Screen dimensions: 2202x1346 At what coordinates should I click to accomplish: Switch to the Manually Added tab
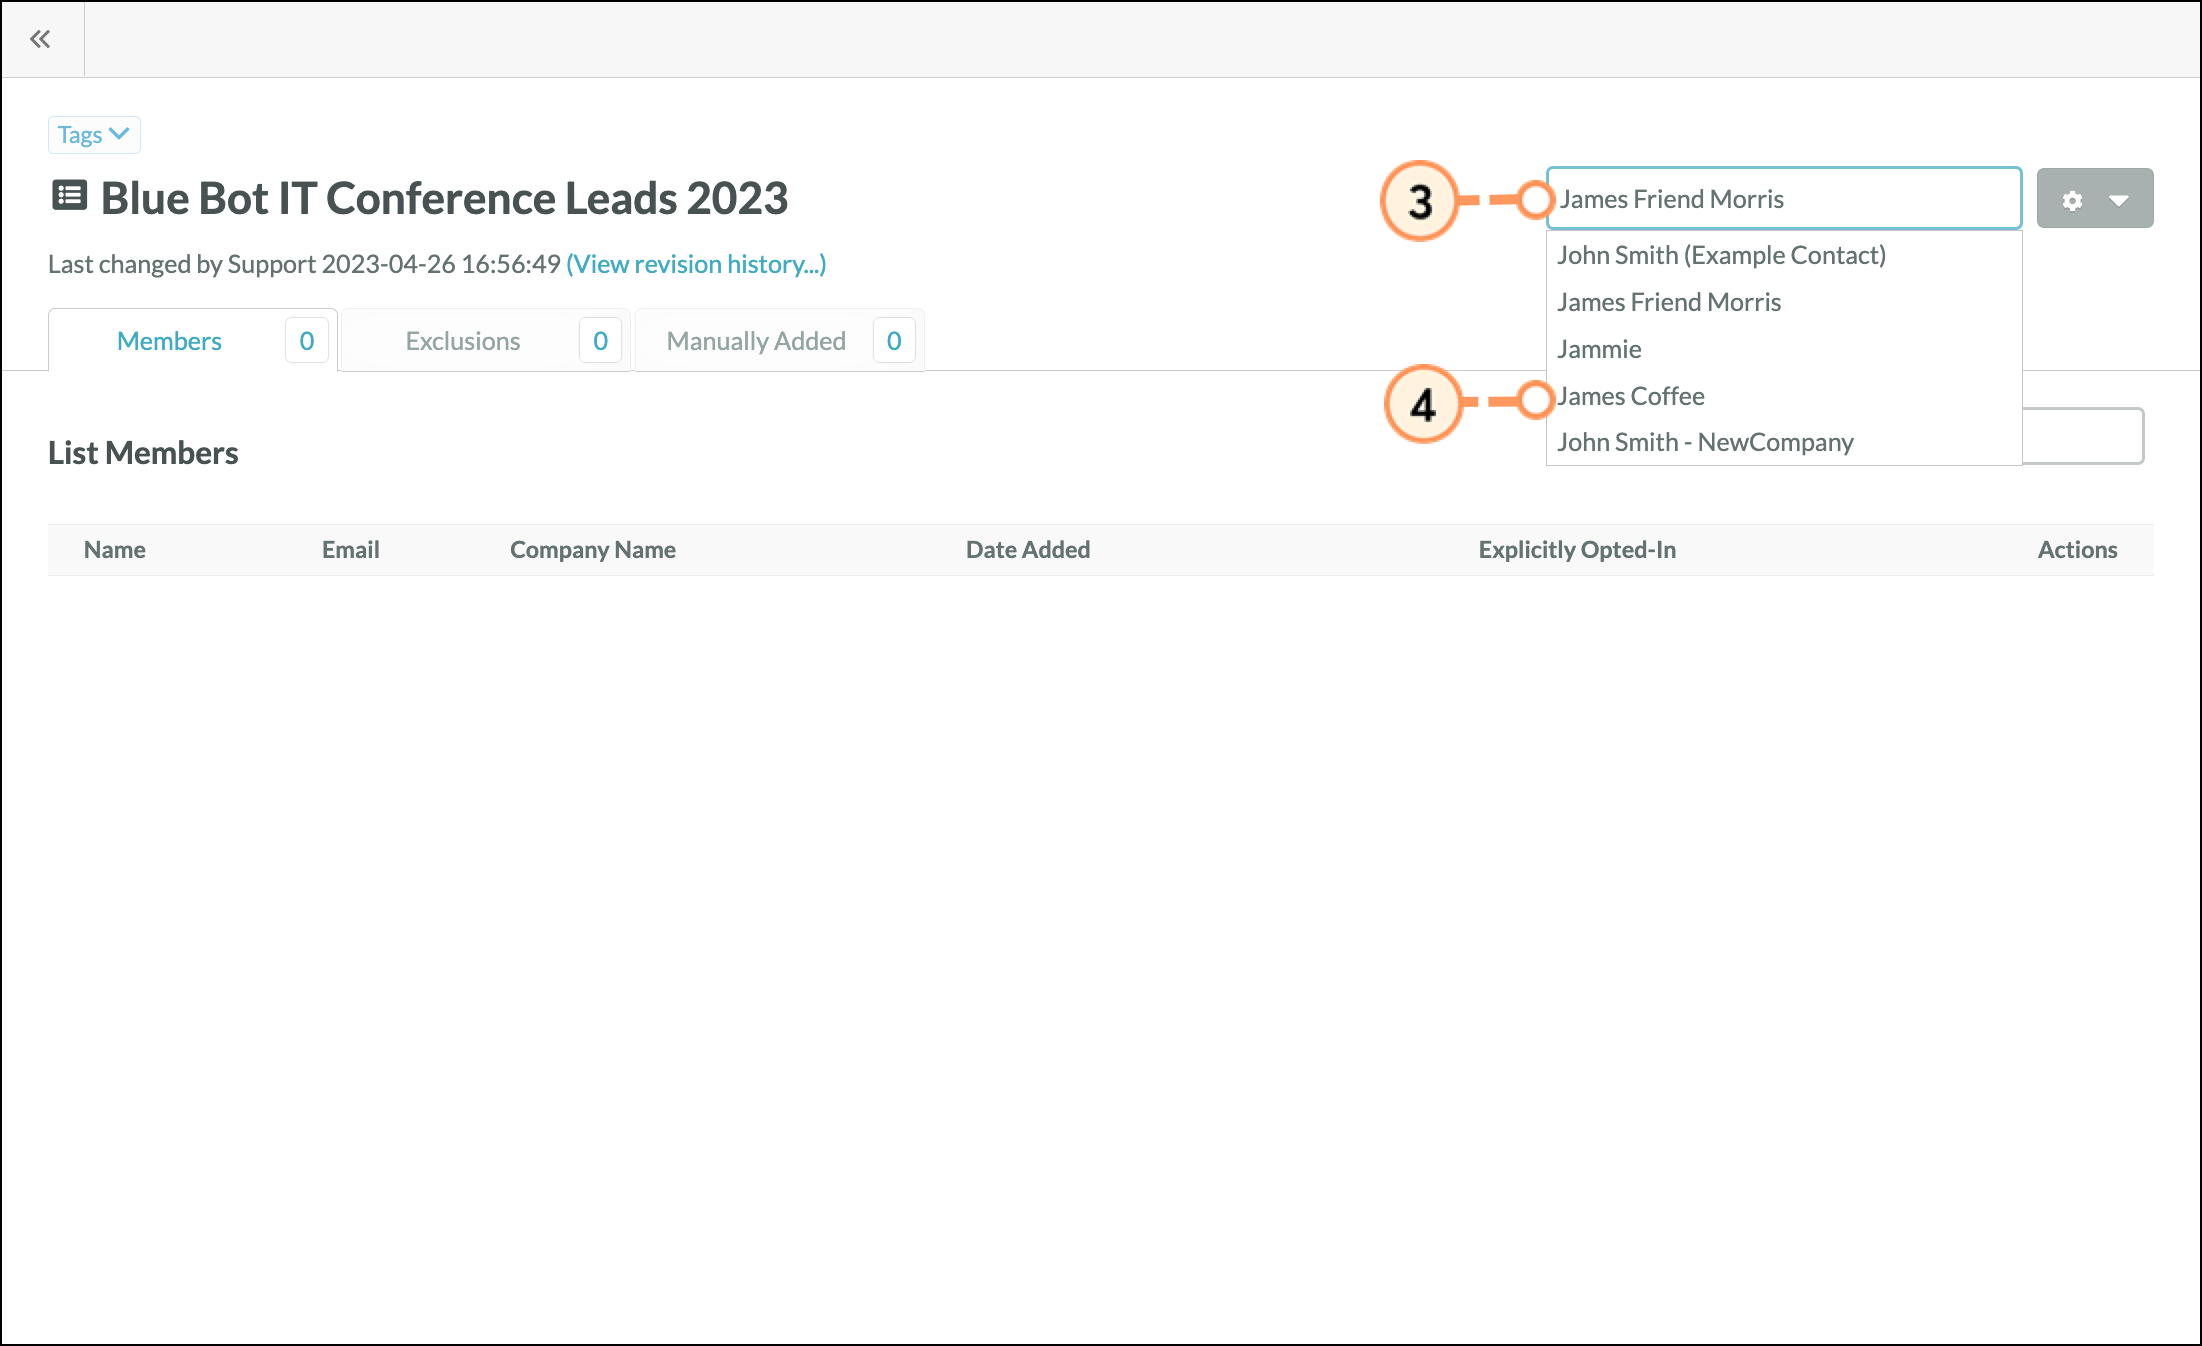780,341
